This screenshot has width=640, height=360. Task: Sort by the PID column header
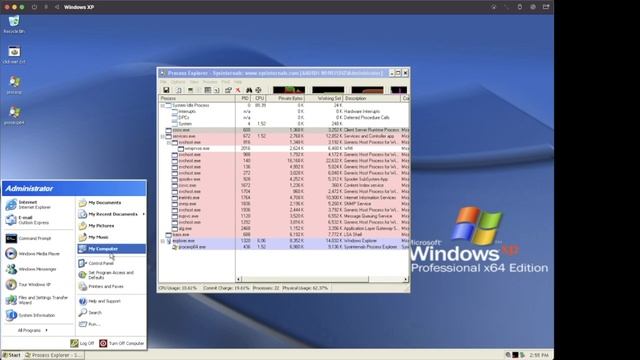[243, 98]
